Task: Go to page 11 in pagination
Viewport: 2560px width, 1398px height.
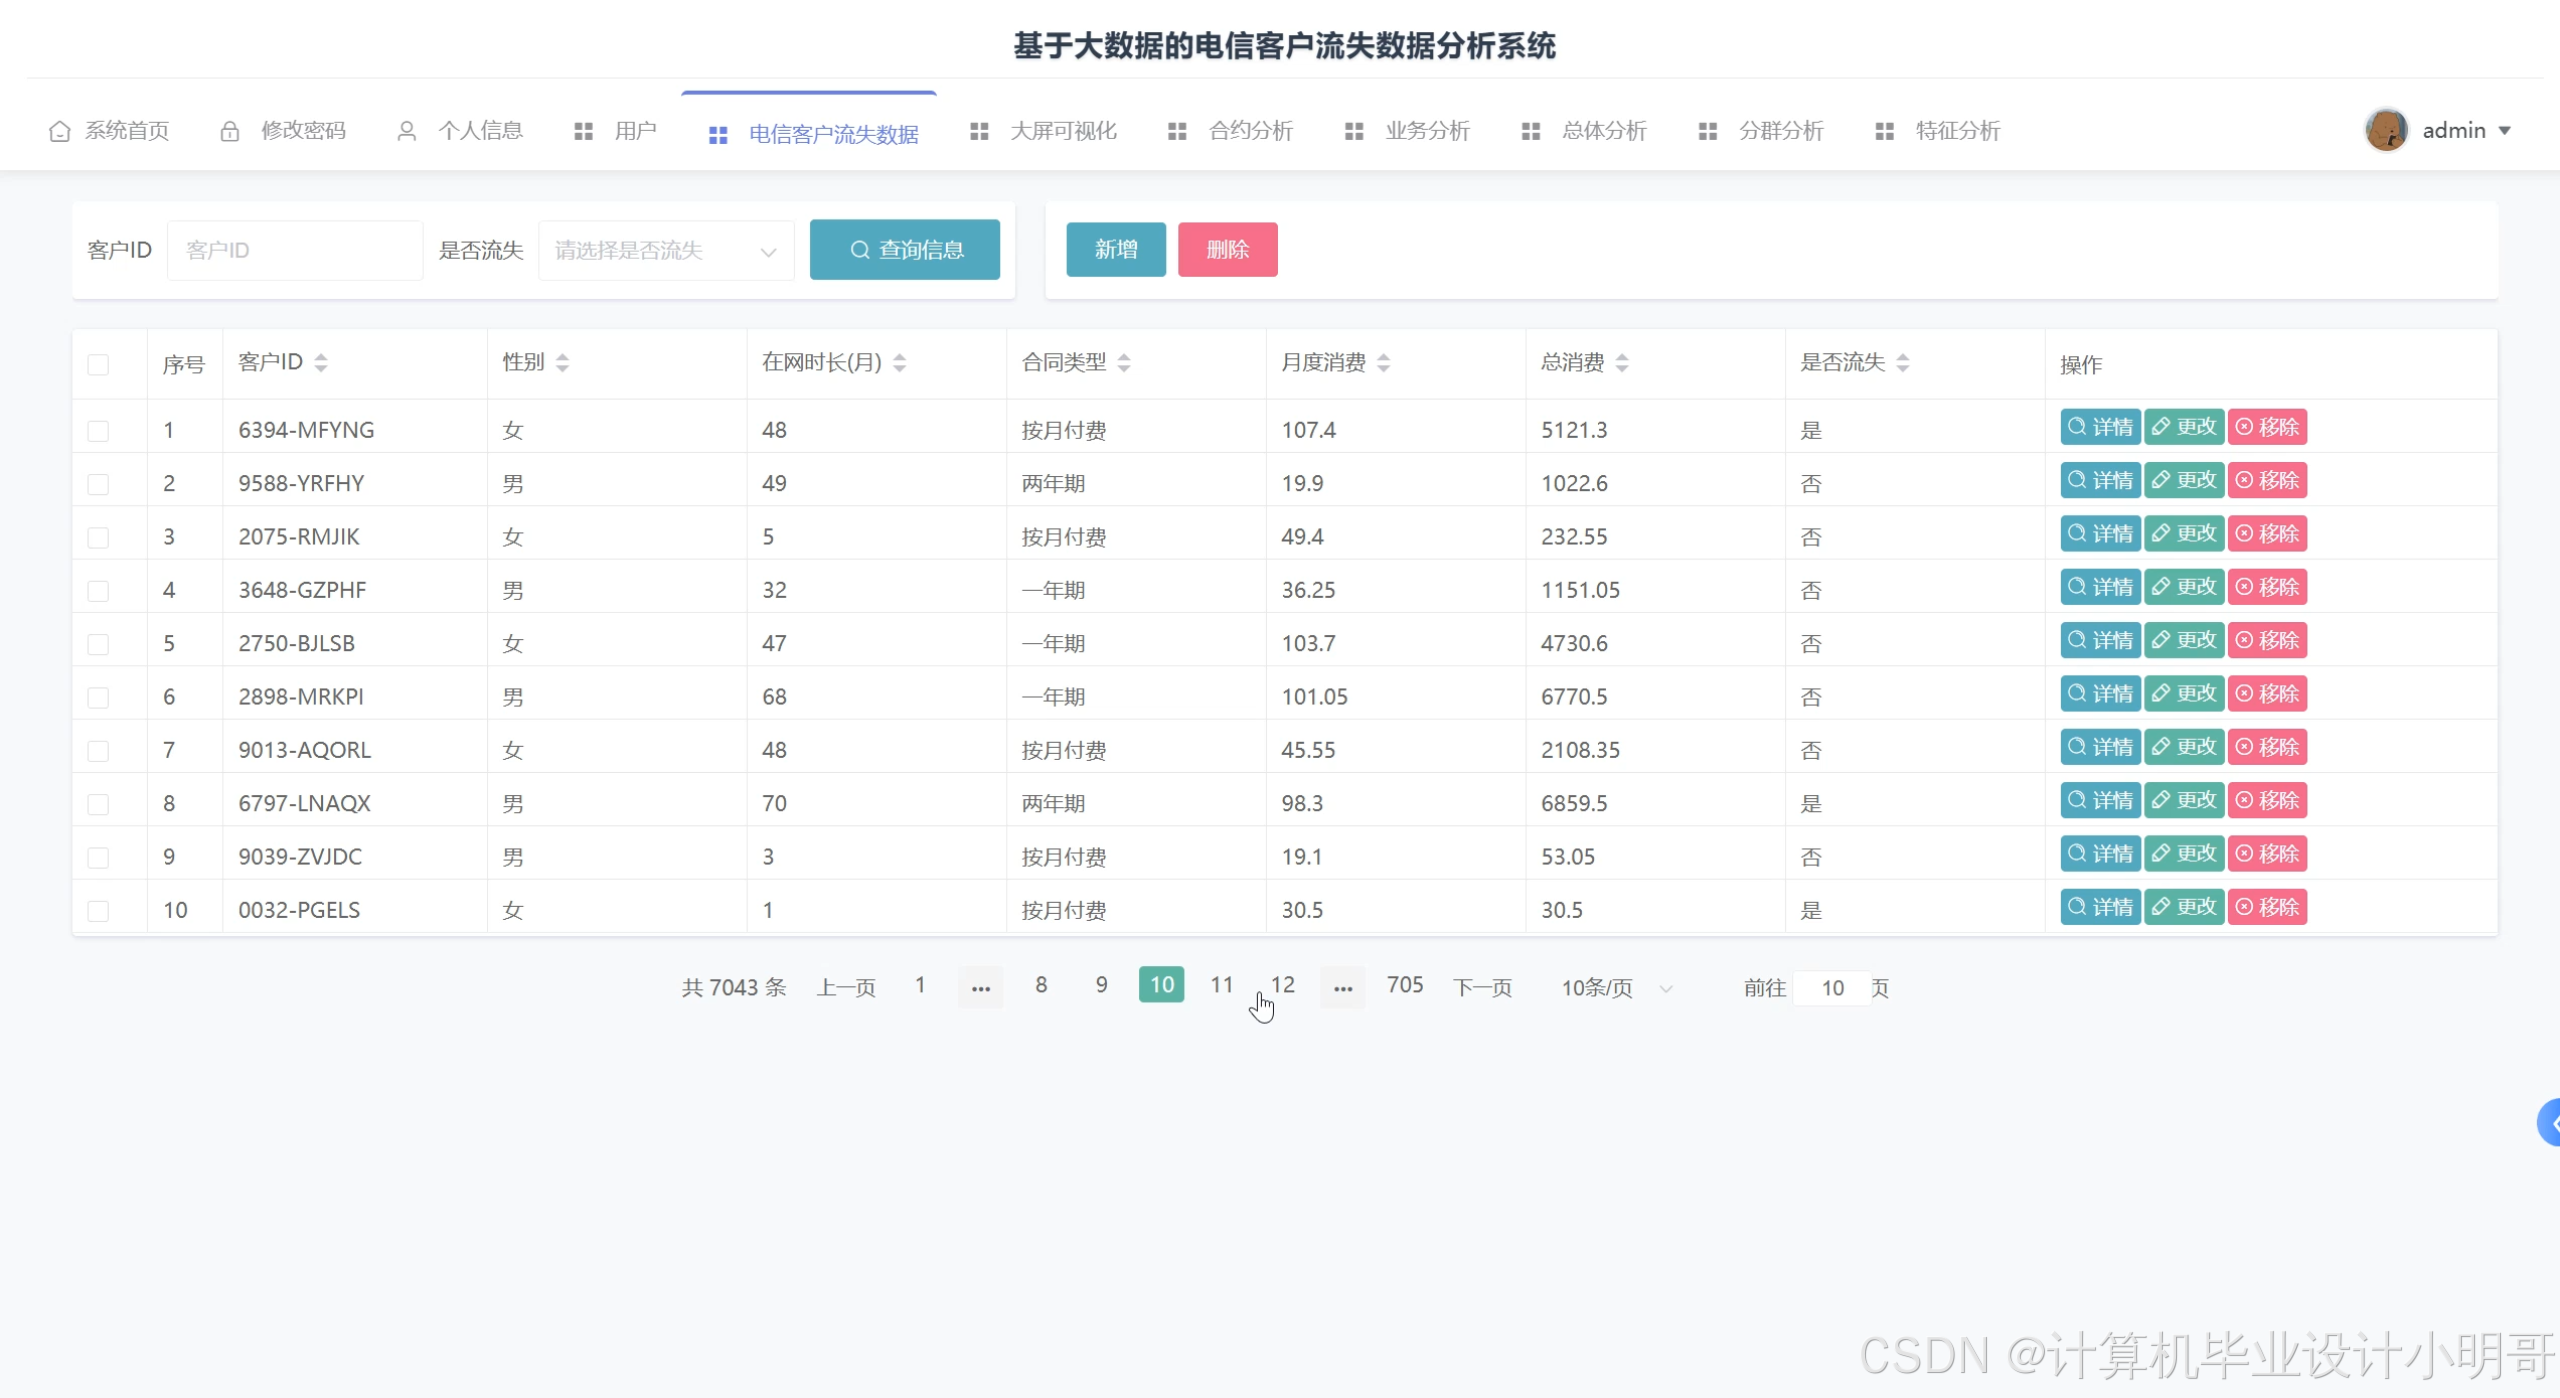Action: click(x=1221, y=985)
